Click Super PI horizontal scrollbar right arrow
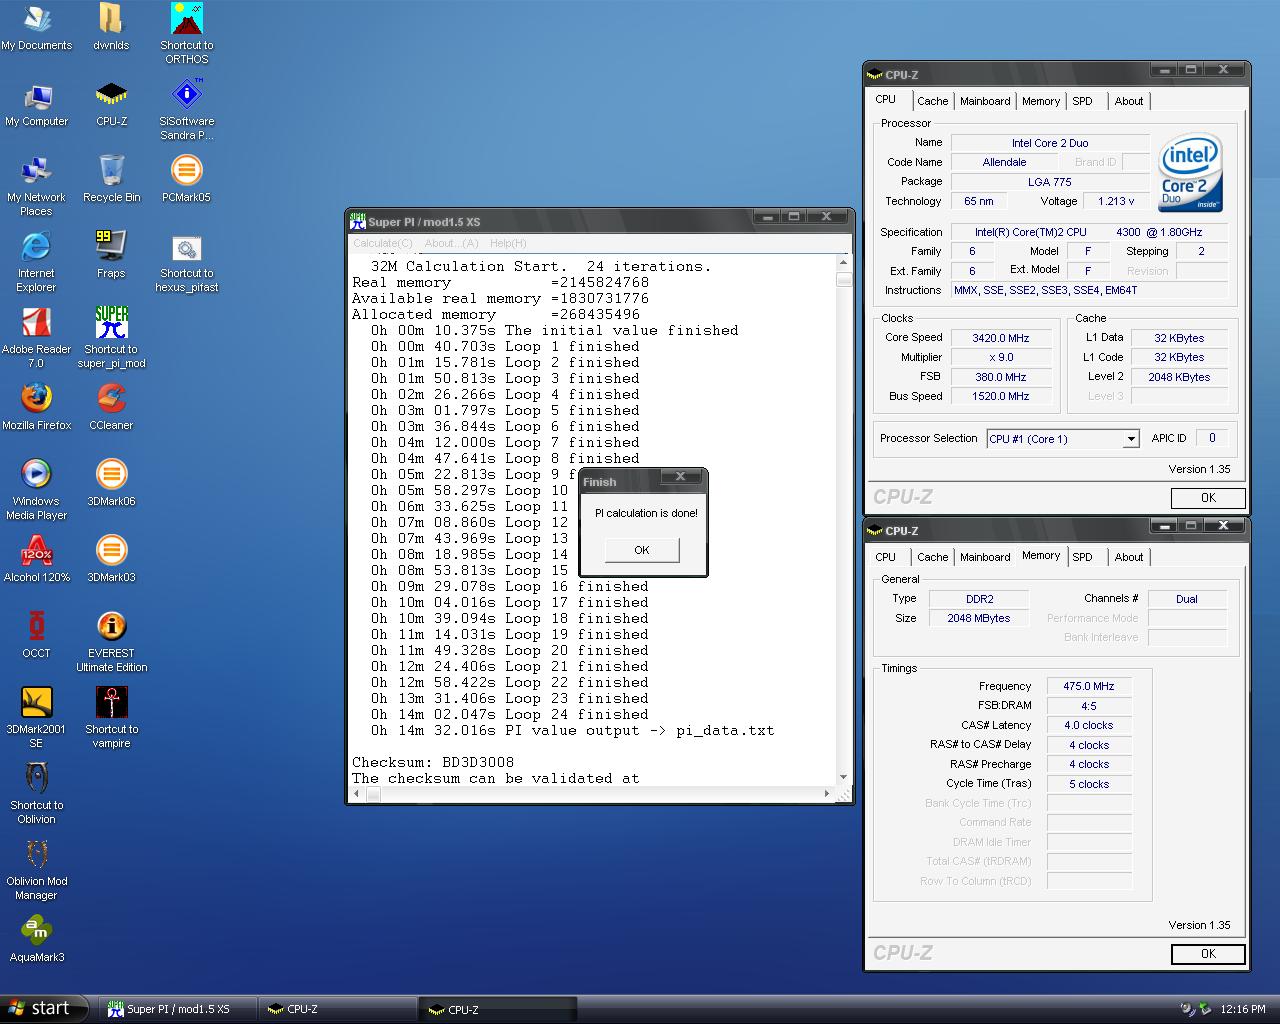 coord(827,794)
